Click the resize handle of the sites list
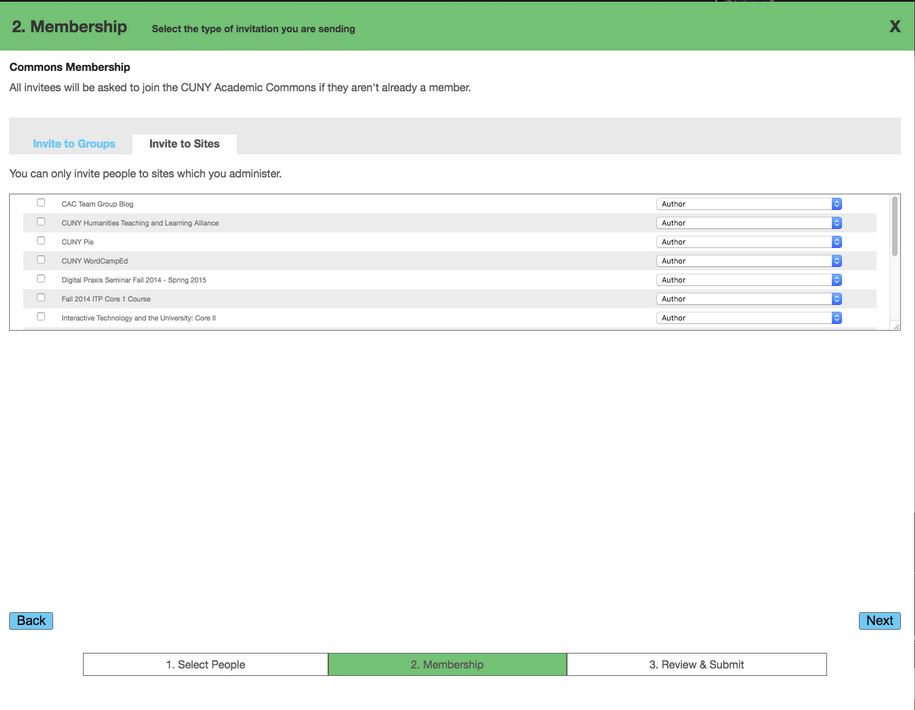This screenshot has width=915, height=710. [x=896, y=326]
